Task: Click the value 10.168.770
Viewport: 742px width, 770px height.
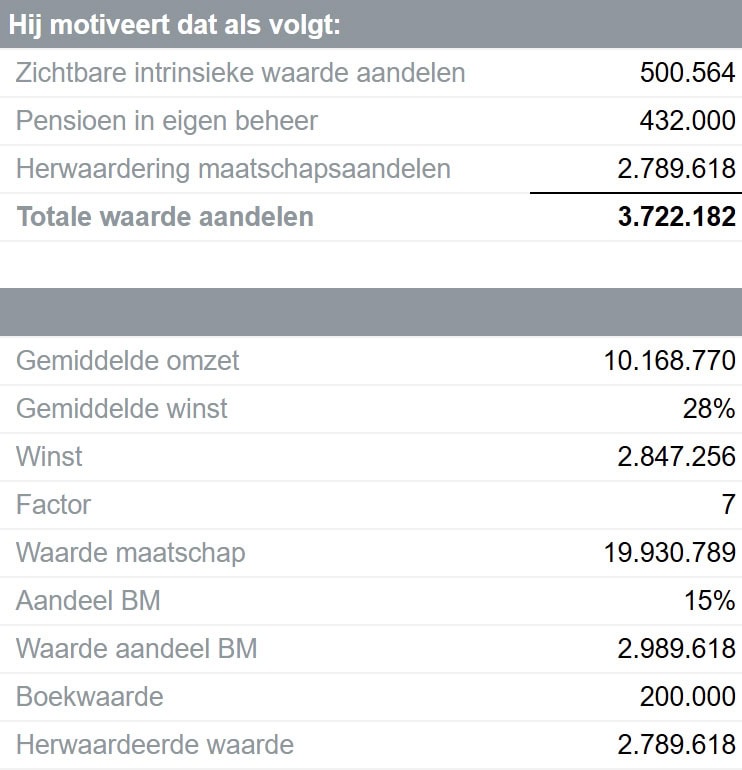Action: (x=669, y=361)
